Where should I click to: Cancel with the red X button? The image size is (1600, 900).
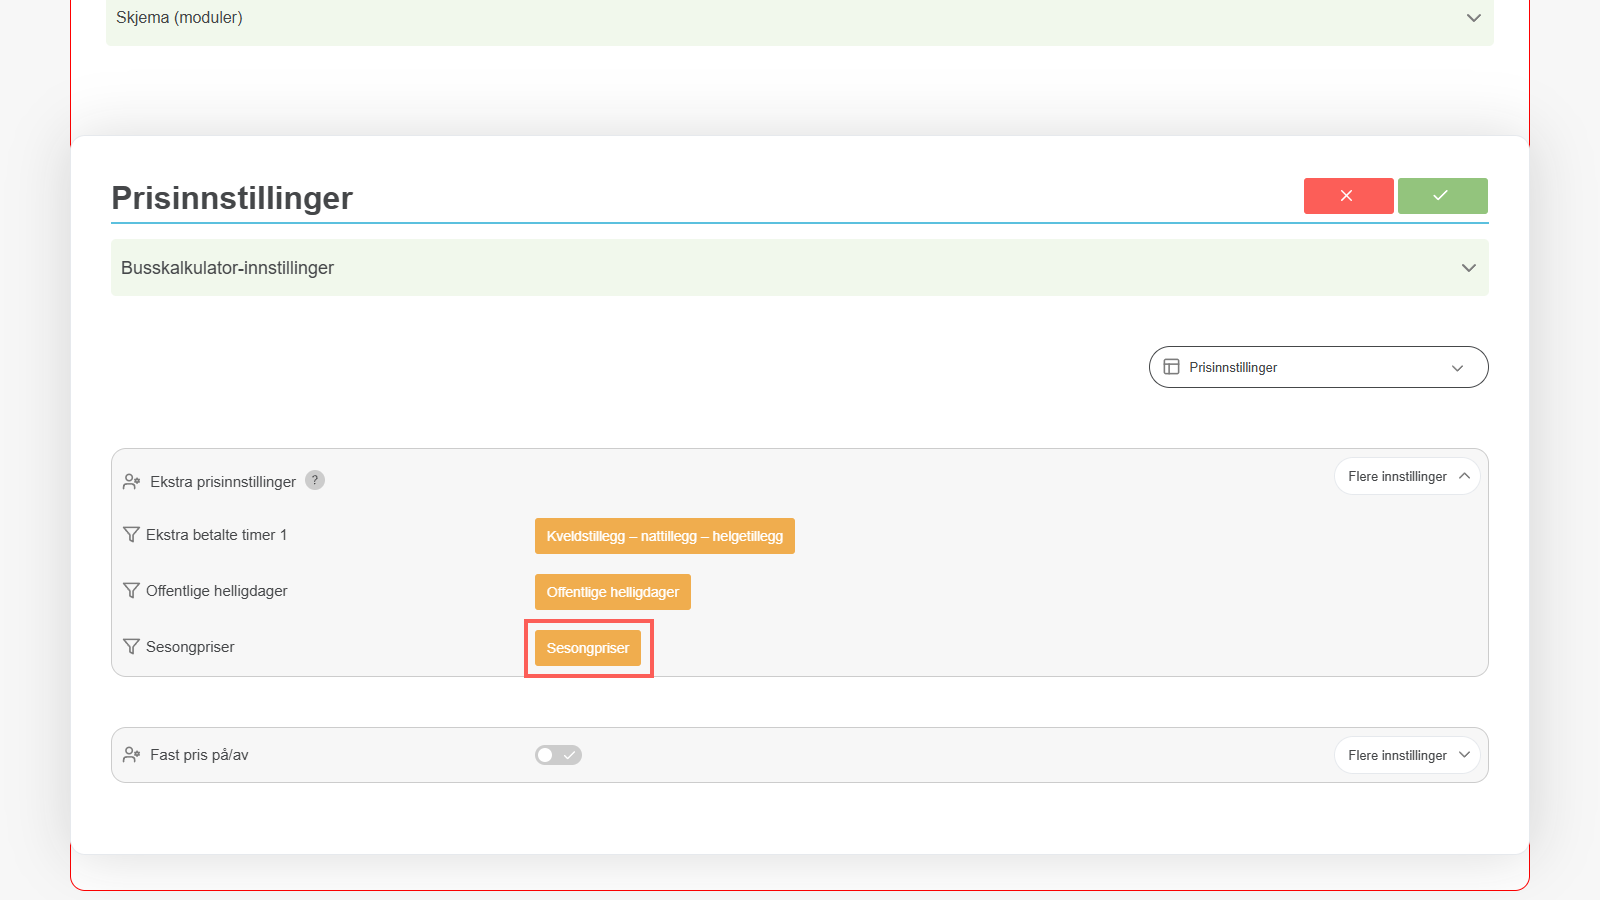[1348, 196]
